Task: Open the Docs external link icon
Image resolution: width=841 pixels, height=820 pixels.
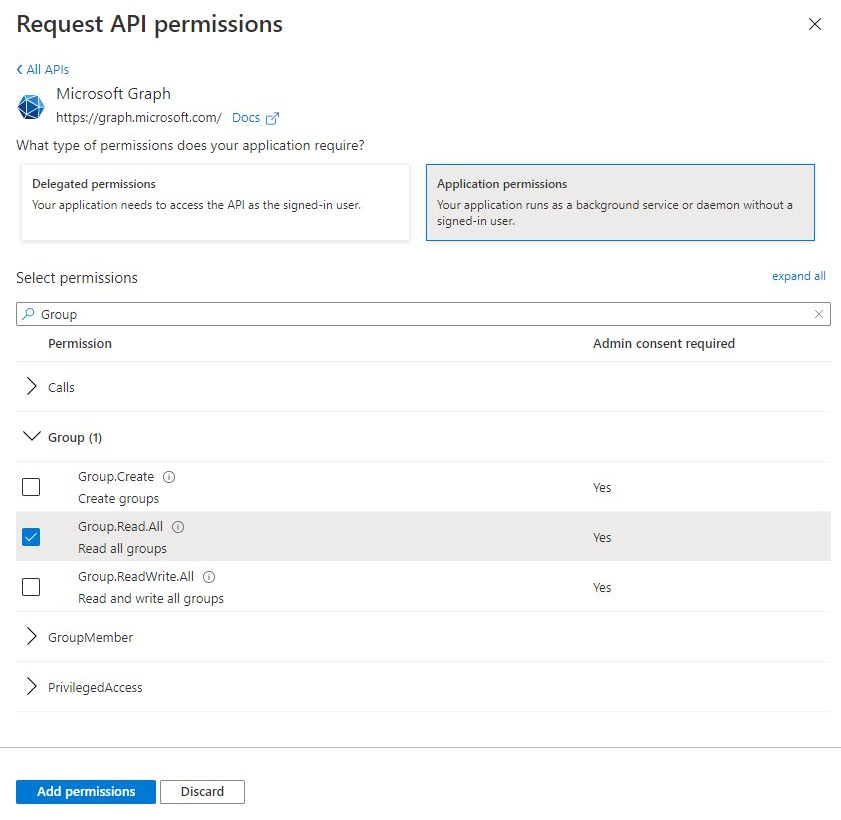Action: (x=272, y=118)
